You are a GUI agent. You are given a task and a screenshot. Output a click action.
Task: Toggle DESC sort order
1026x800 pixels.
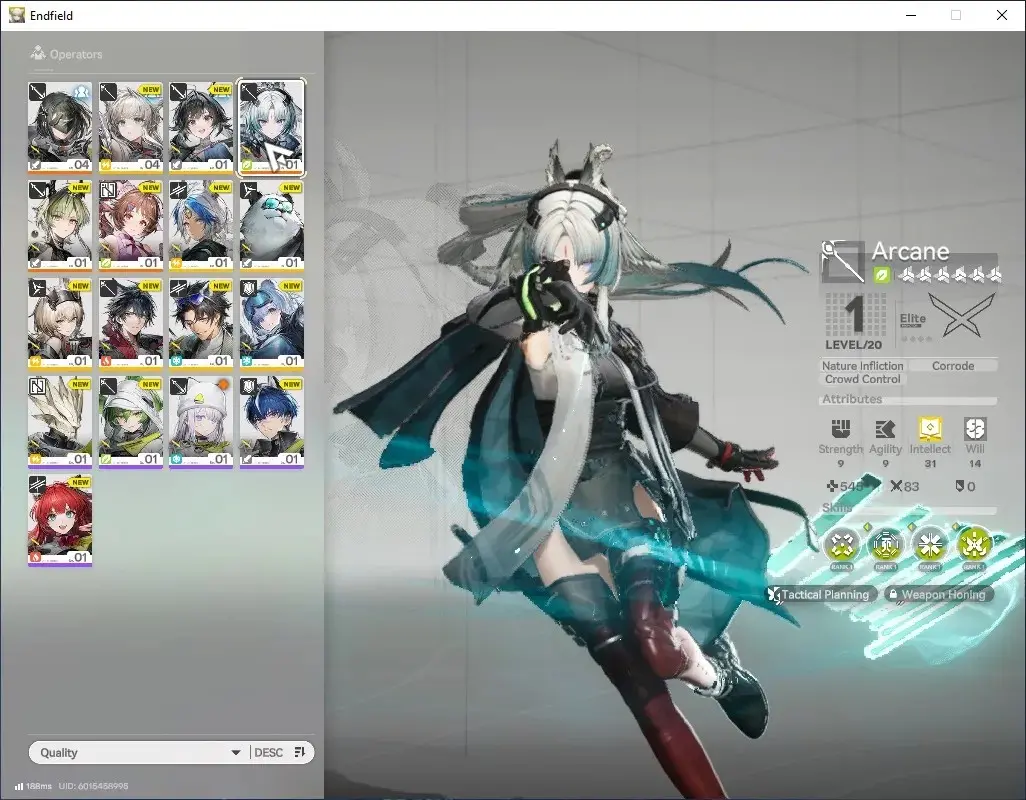(x=268, y=752)
